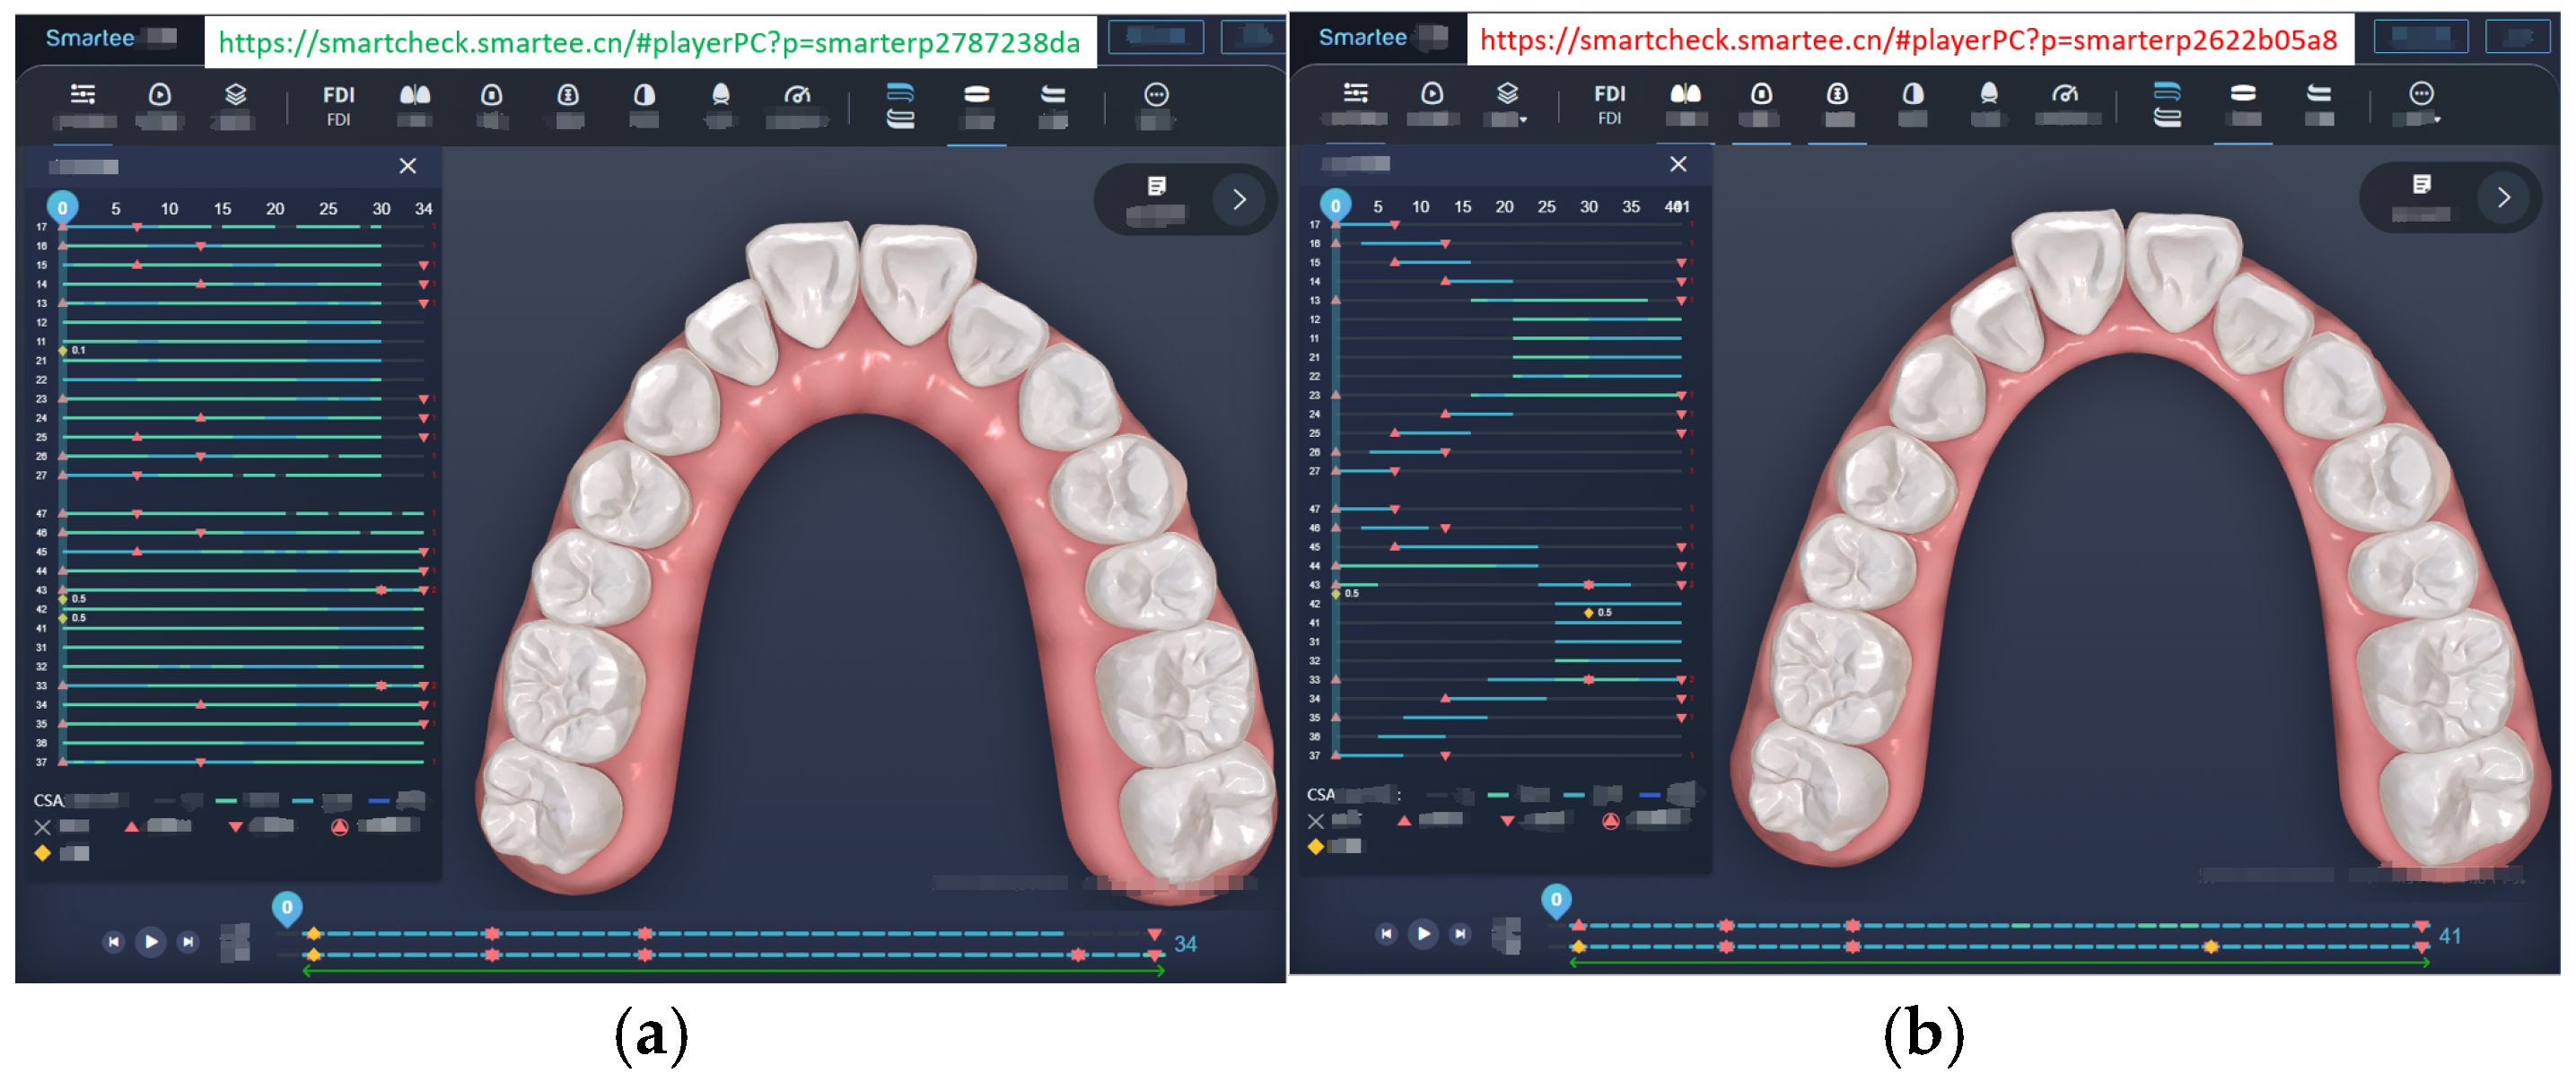The width and height of the screenshot is (2576, 1082).
Task: Skip to last step in right window player
Action: [x=1460, y=933]
